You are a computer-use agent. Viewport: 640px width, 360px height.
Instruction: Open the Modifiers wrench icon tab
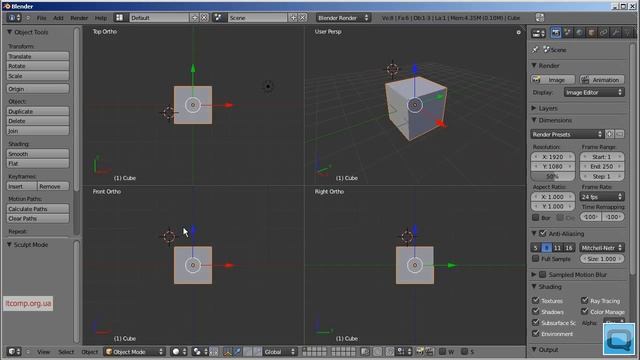tap(616, 33)
